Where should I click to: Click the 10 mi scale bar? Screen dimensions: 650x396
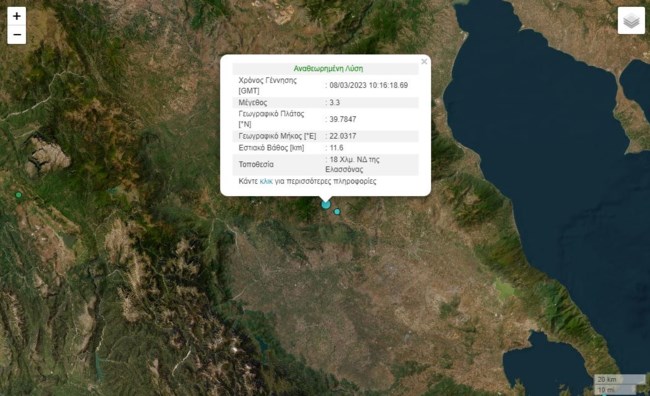click(x=615, y=389)
